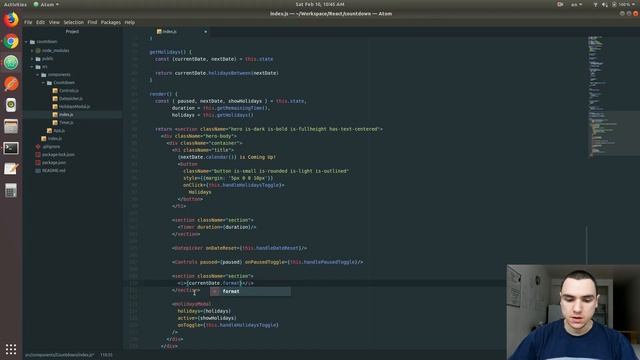The image size is (640, 360).
Task: Expand the public folder
Action: click(32, 59)
